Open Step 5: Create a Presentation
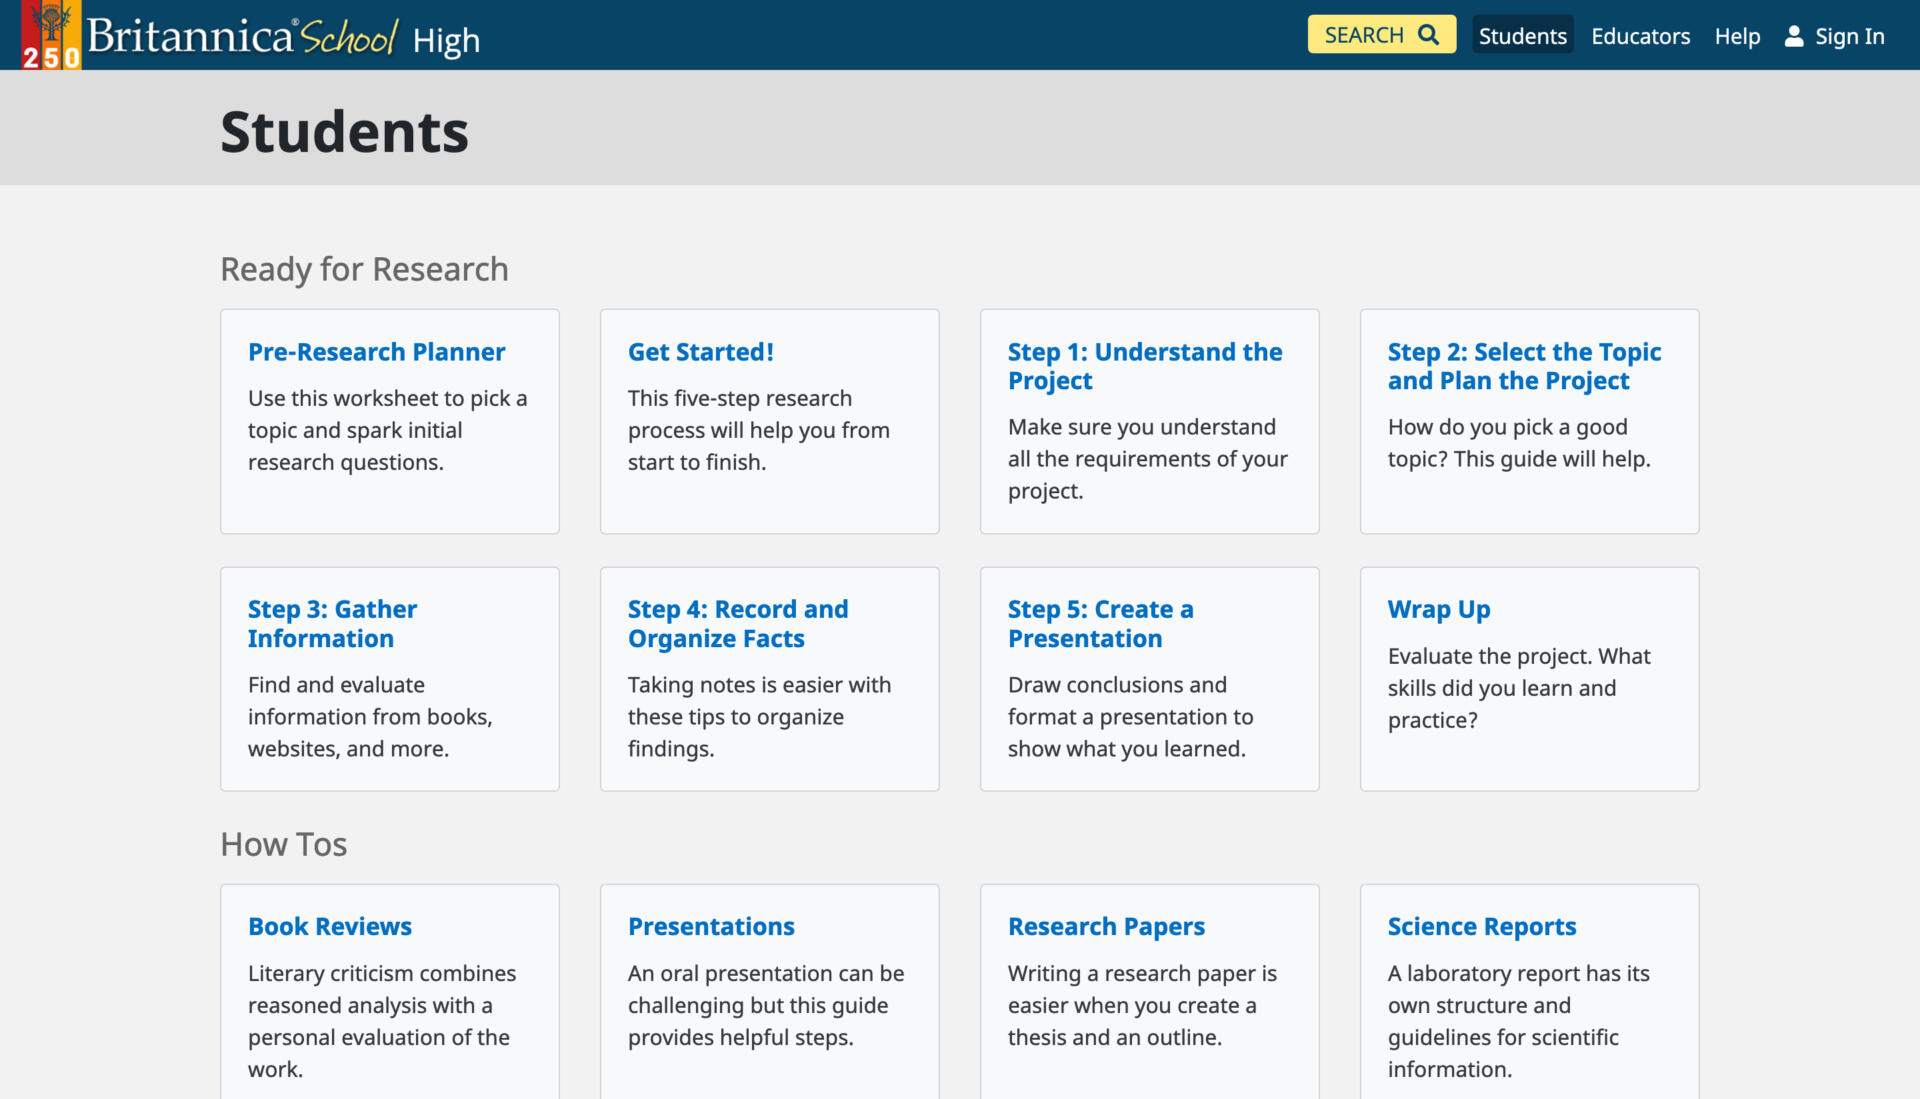The height and width of the screenshot is (1099, 1920). click(1100, 623)
